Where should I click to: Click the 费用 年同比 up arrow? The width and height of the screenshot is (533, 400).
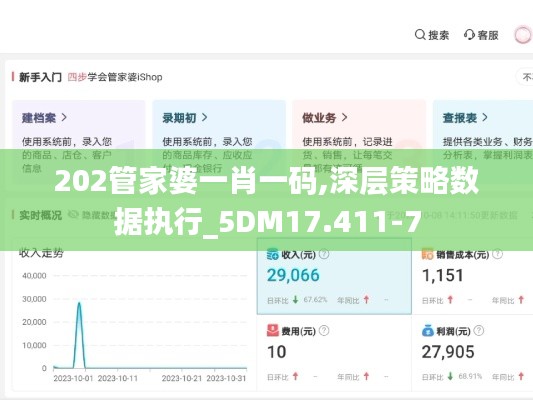tap(366, 376)
